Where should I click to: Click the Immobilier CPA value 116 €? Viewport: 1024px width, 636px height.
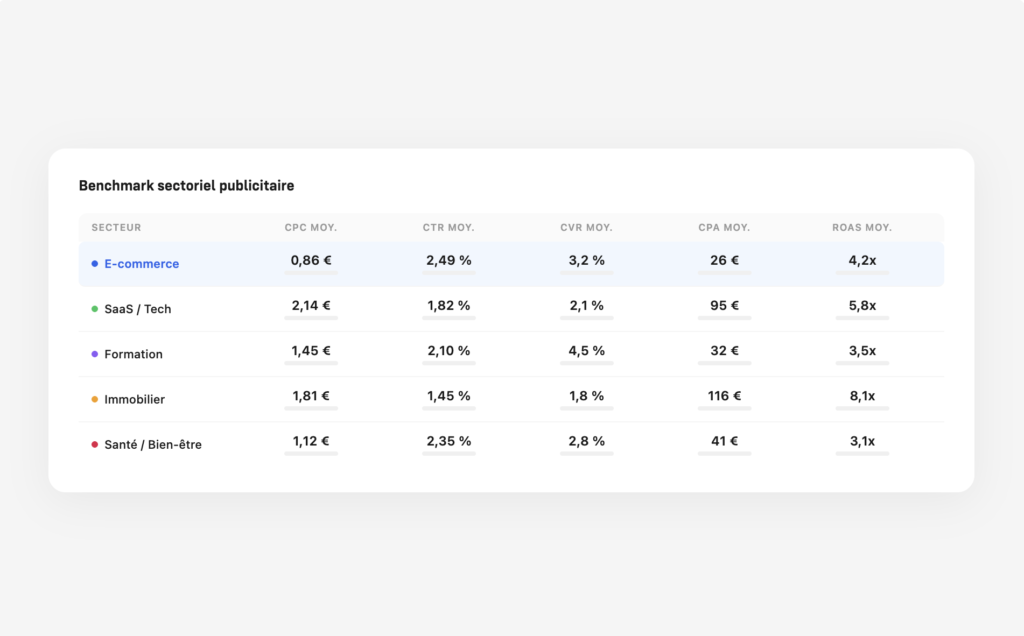(724, 396)
